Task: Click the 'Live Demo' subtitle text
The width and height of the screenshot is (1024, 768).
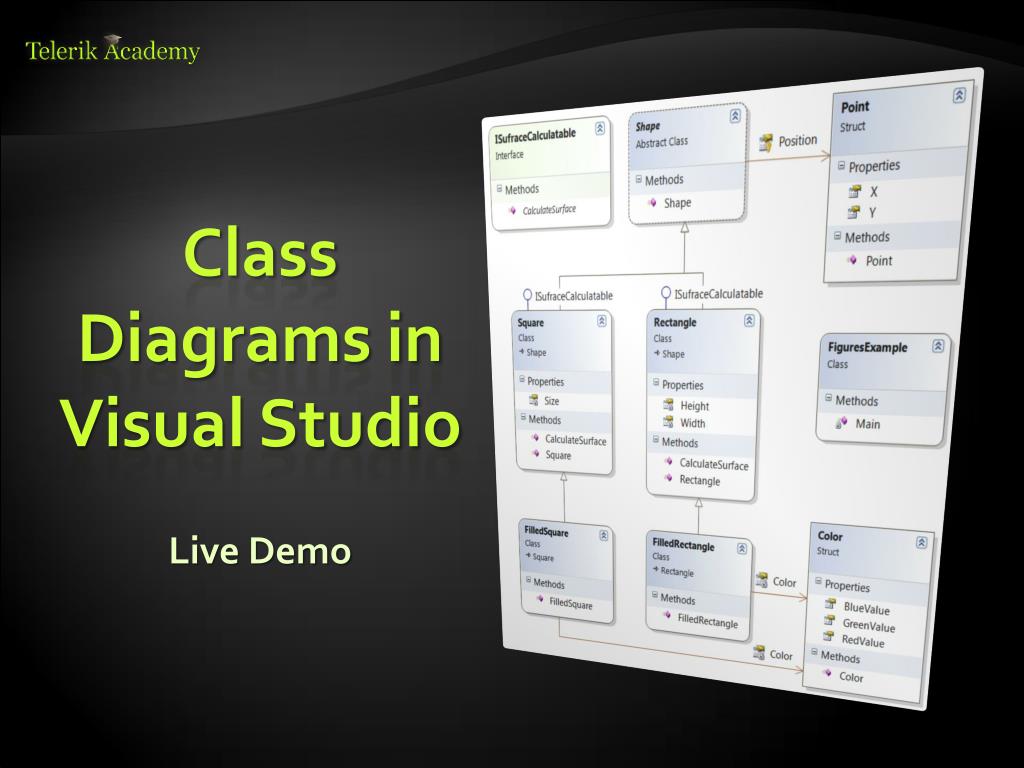Action: 260,551
